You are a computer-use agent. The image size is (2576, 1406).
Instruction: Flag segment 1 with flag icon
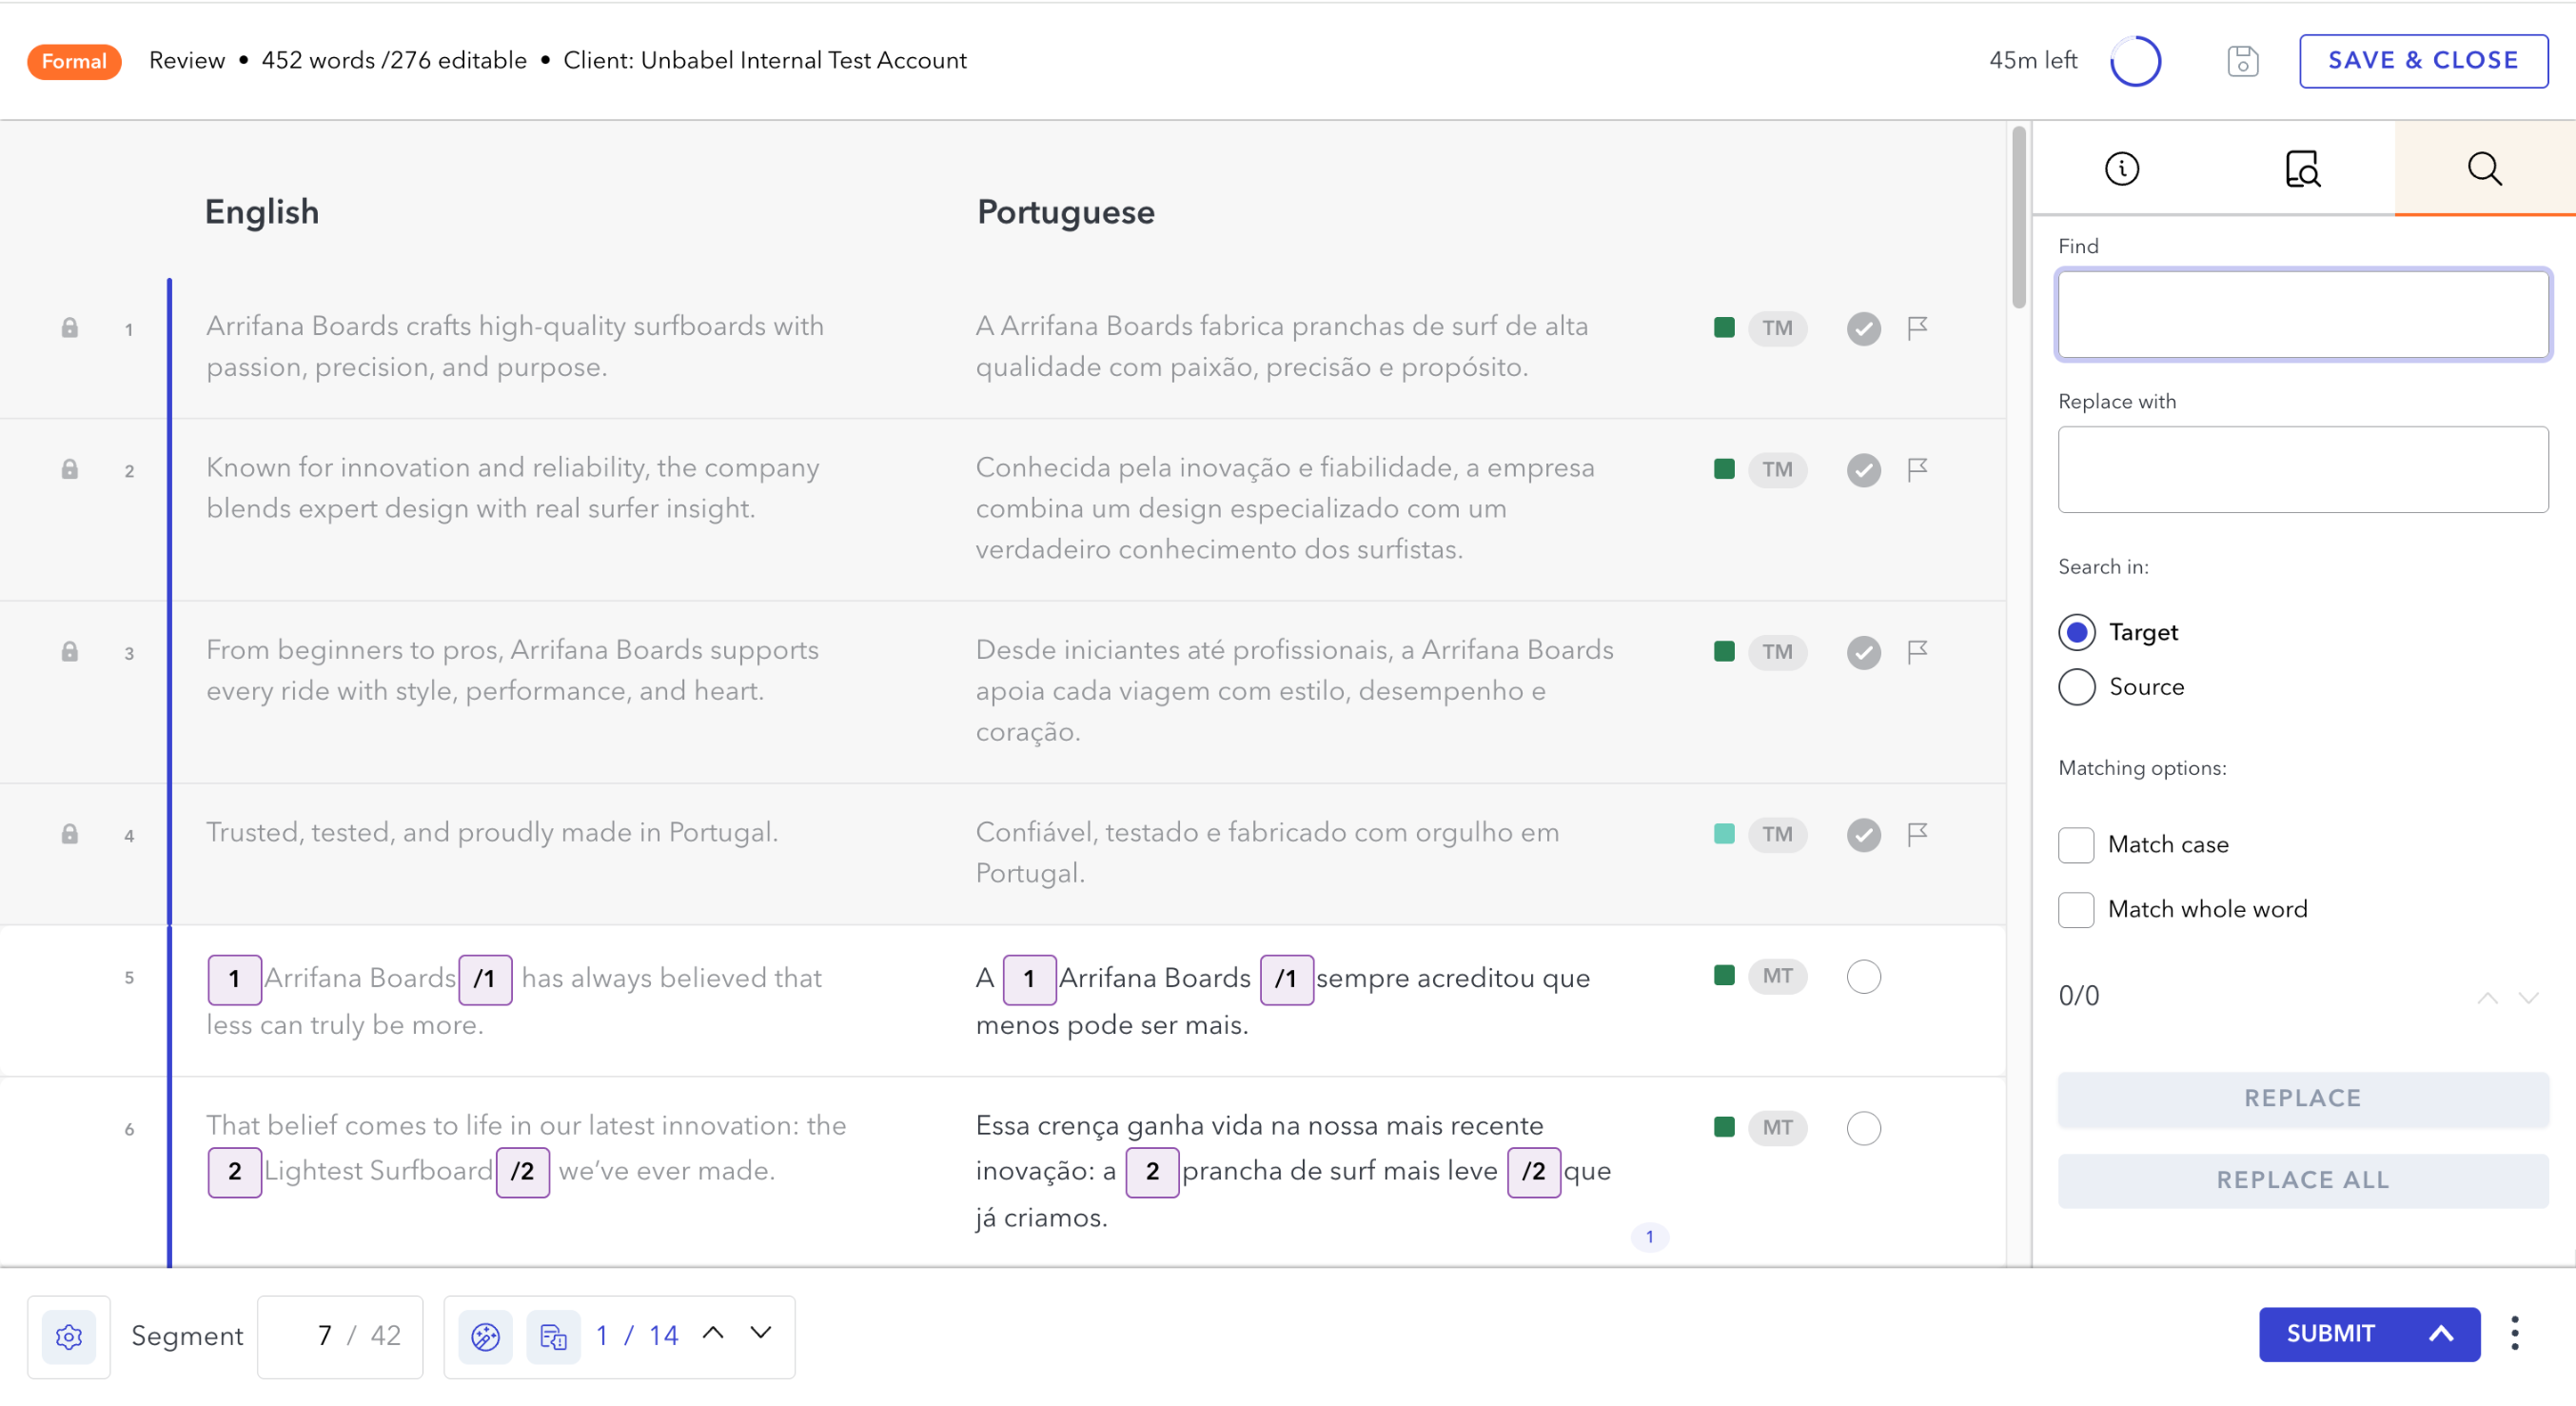click(x=1917, y=328)
